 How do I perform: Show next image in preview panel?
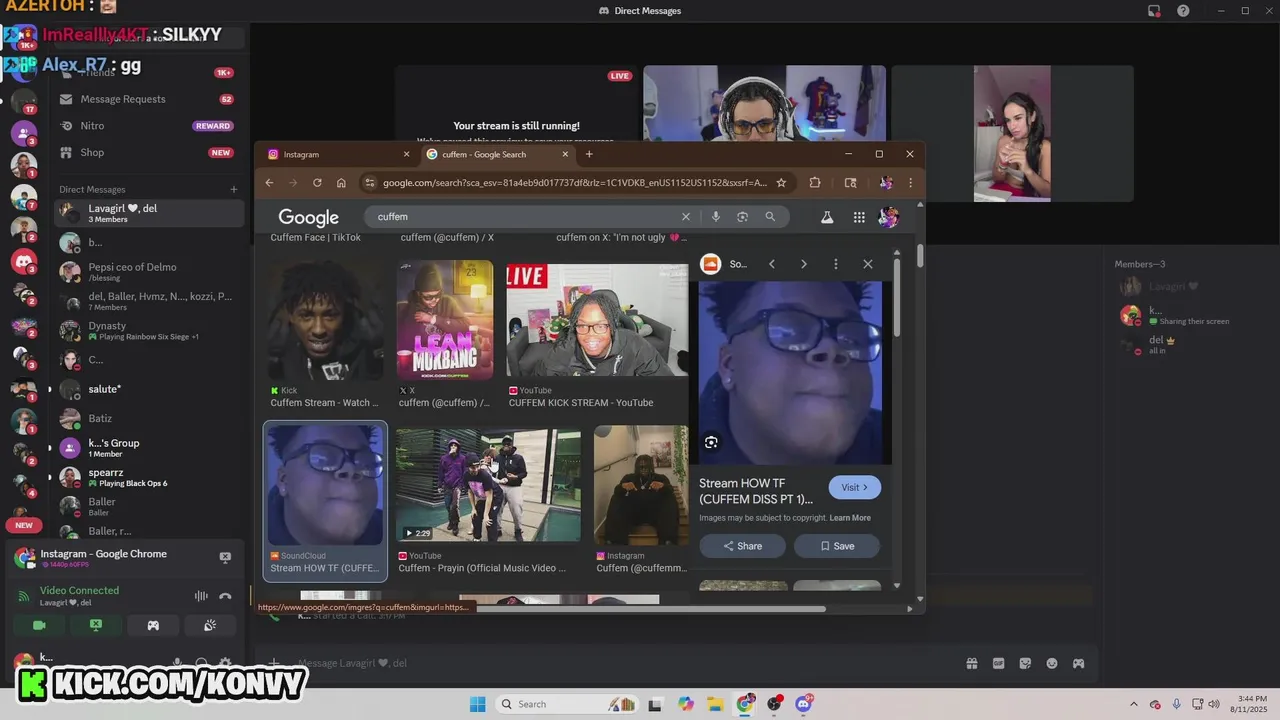click(x=804, y=264)
